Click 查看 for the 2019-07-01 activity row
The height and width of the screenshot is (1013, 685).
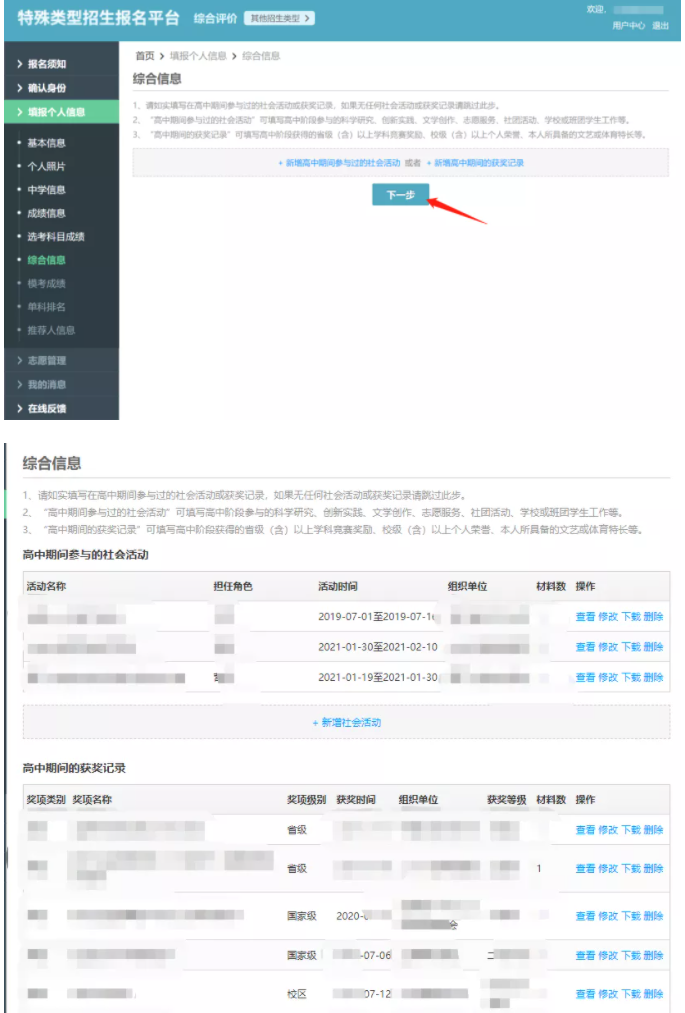(x=585, y=617)
